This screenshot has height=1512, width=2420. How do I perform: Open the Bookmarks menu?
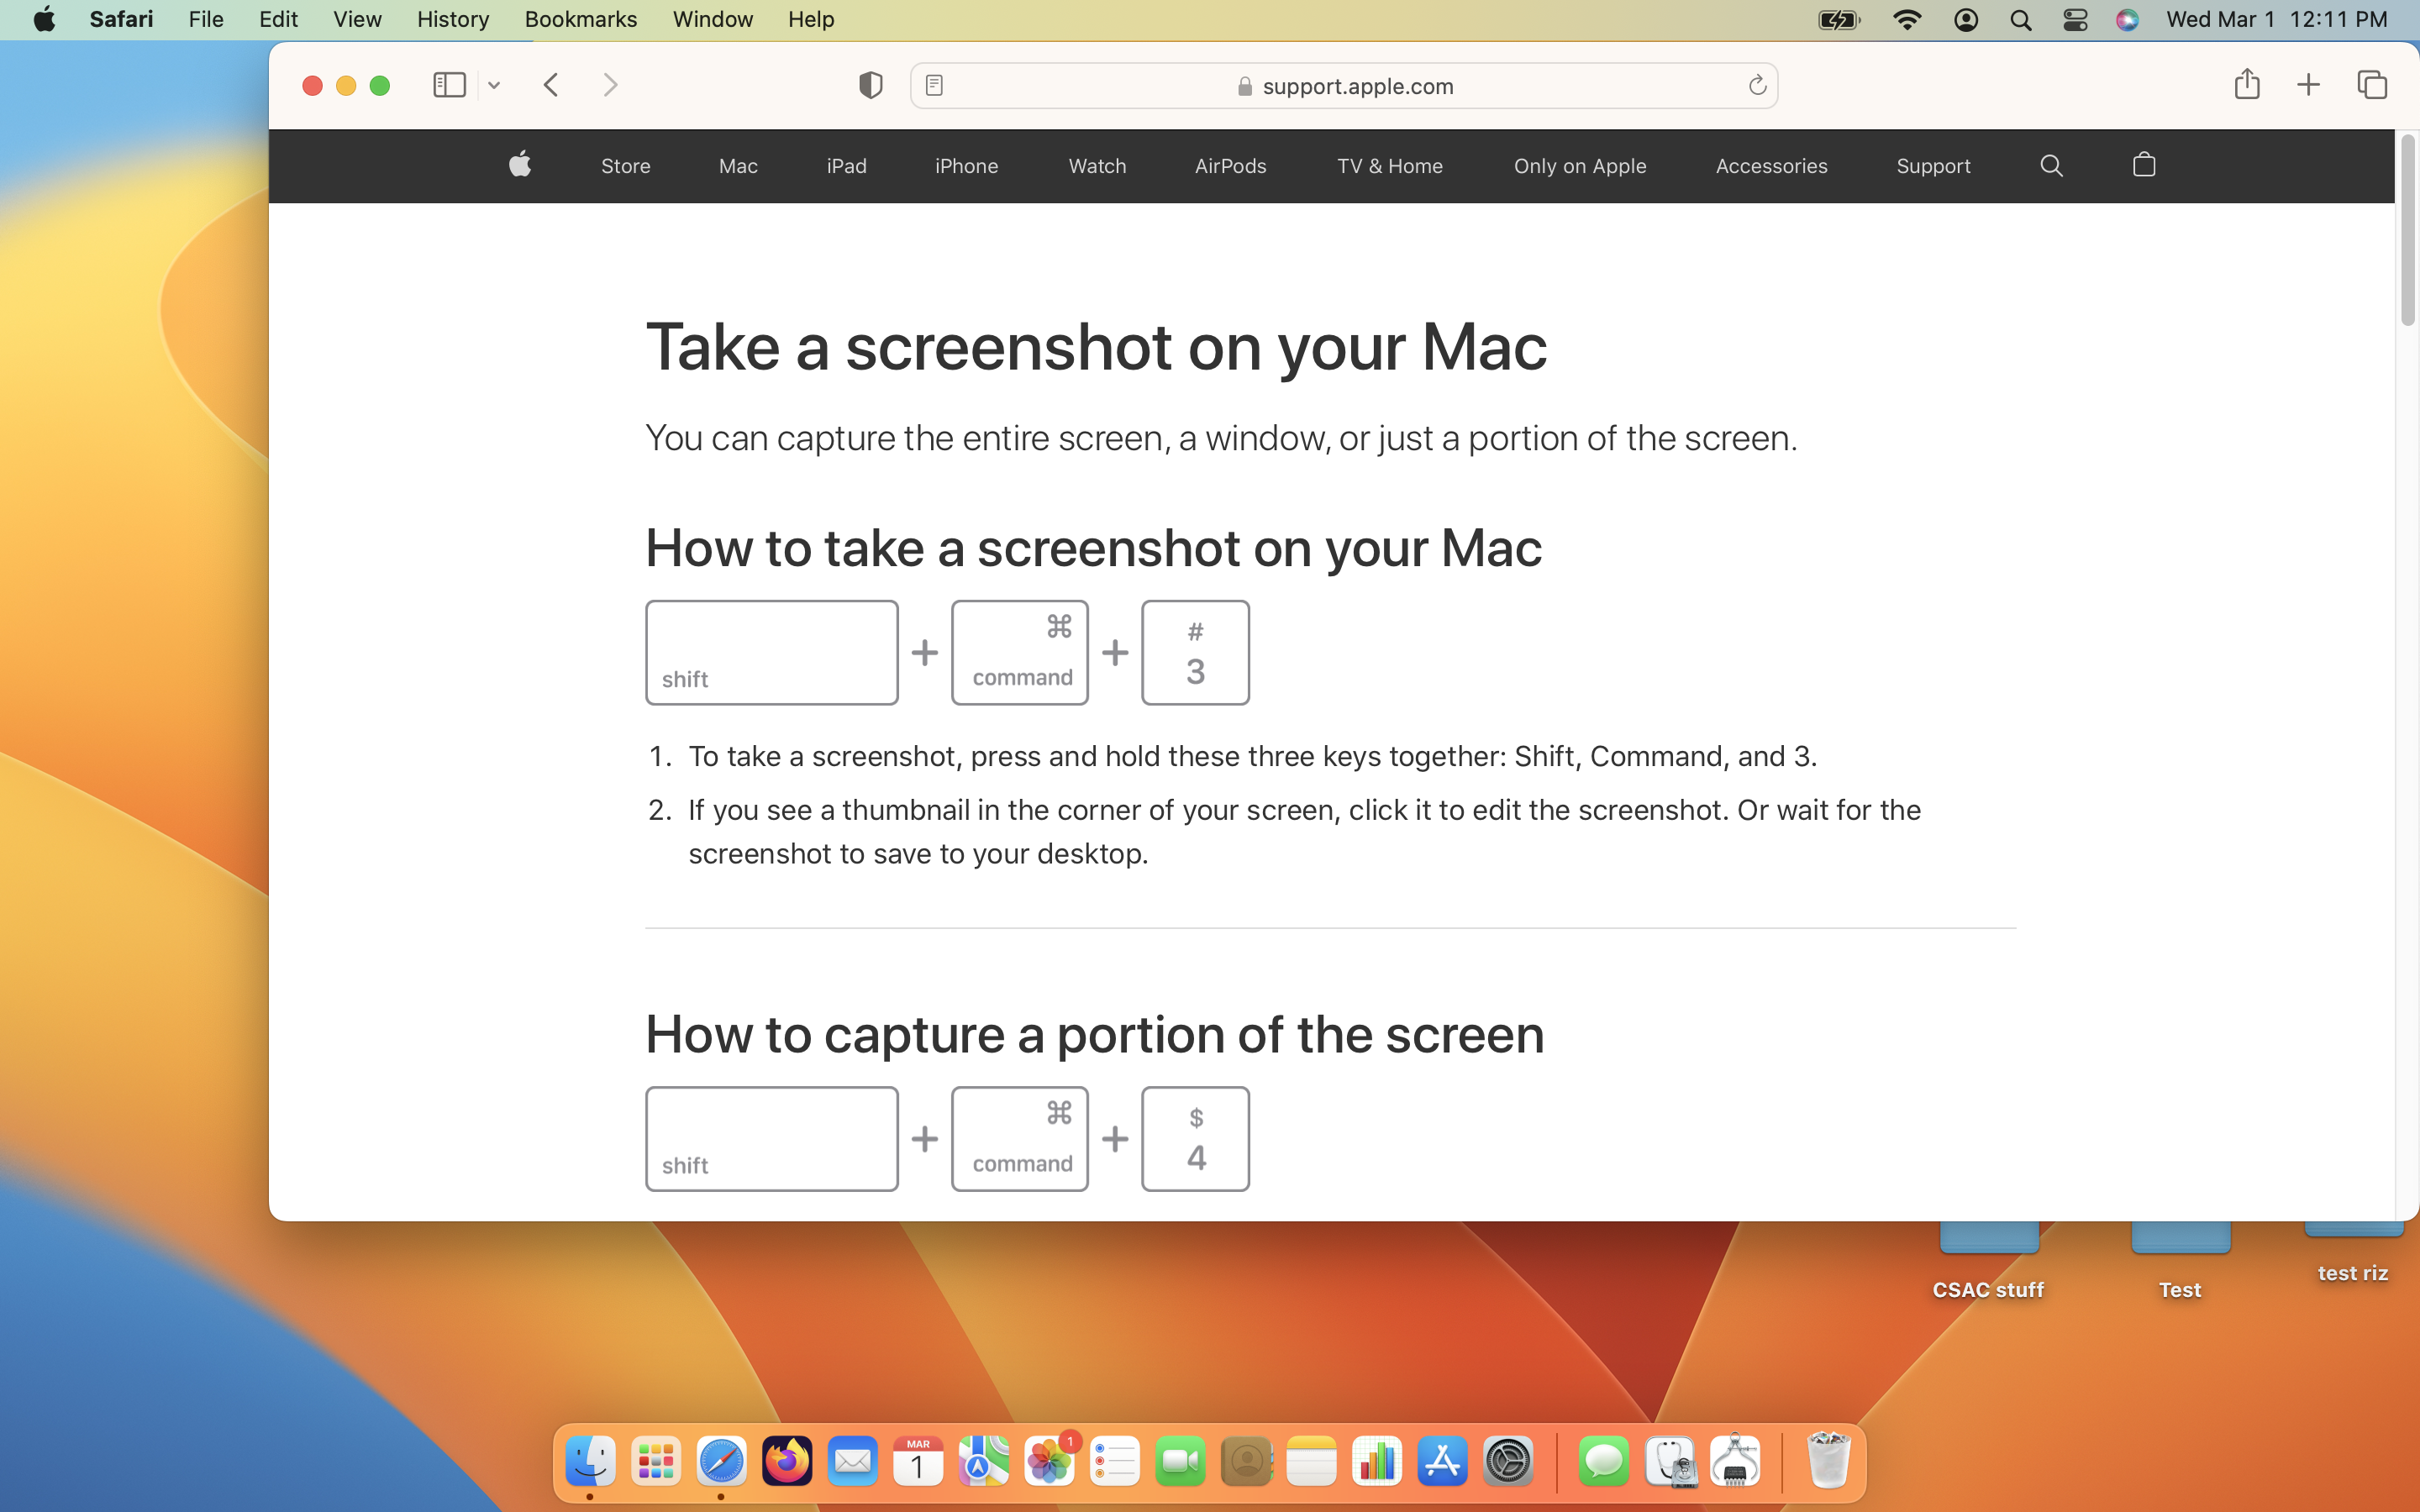(580, 19)
